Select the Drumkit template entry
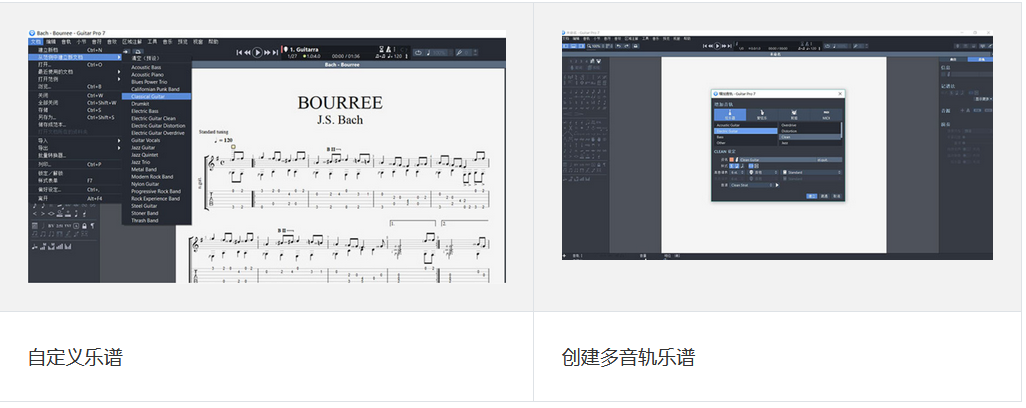The height and width of the screenshot is (408, 1026). (x=156, y=103)
